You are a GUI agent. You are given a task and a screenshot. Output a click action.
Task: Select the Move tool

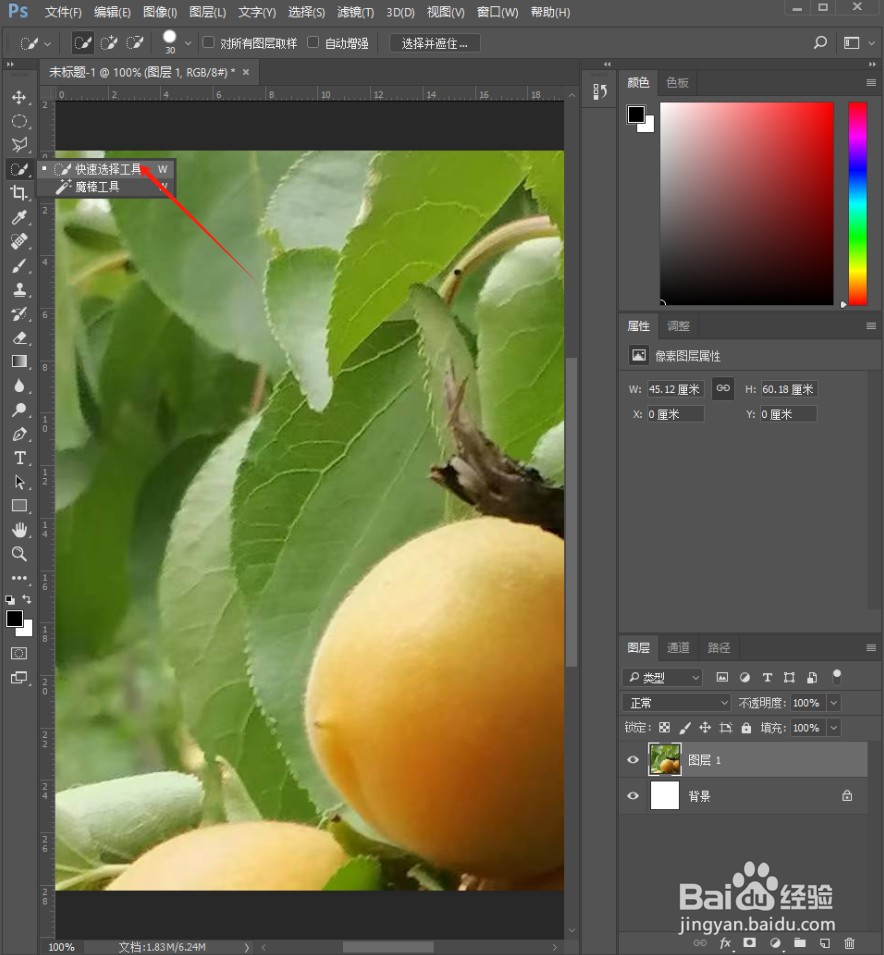(x=20, y=98)
